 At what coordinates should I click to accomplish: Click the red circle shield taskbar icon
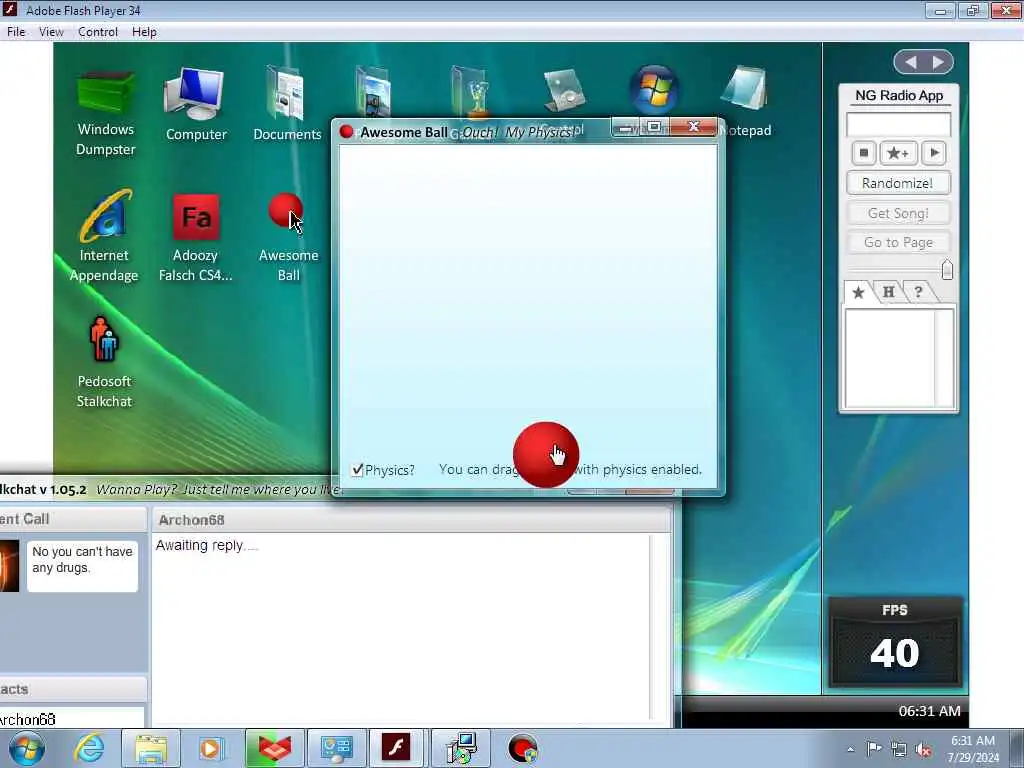click(522, 748)
